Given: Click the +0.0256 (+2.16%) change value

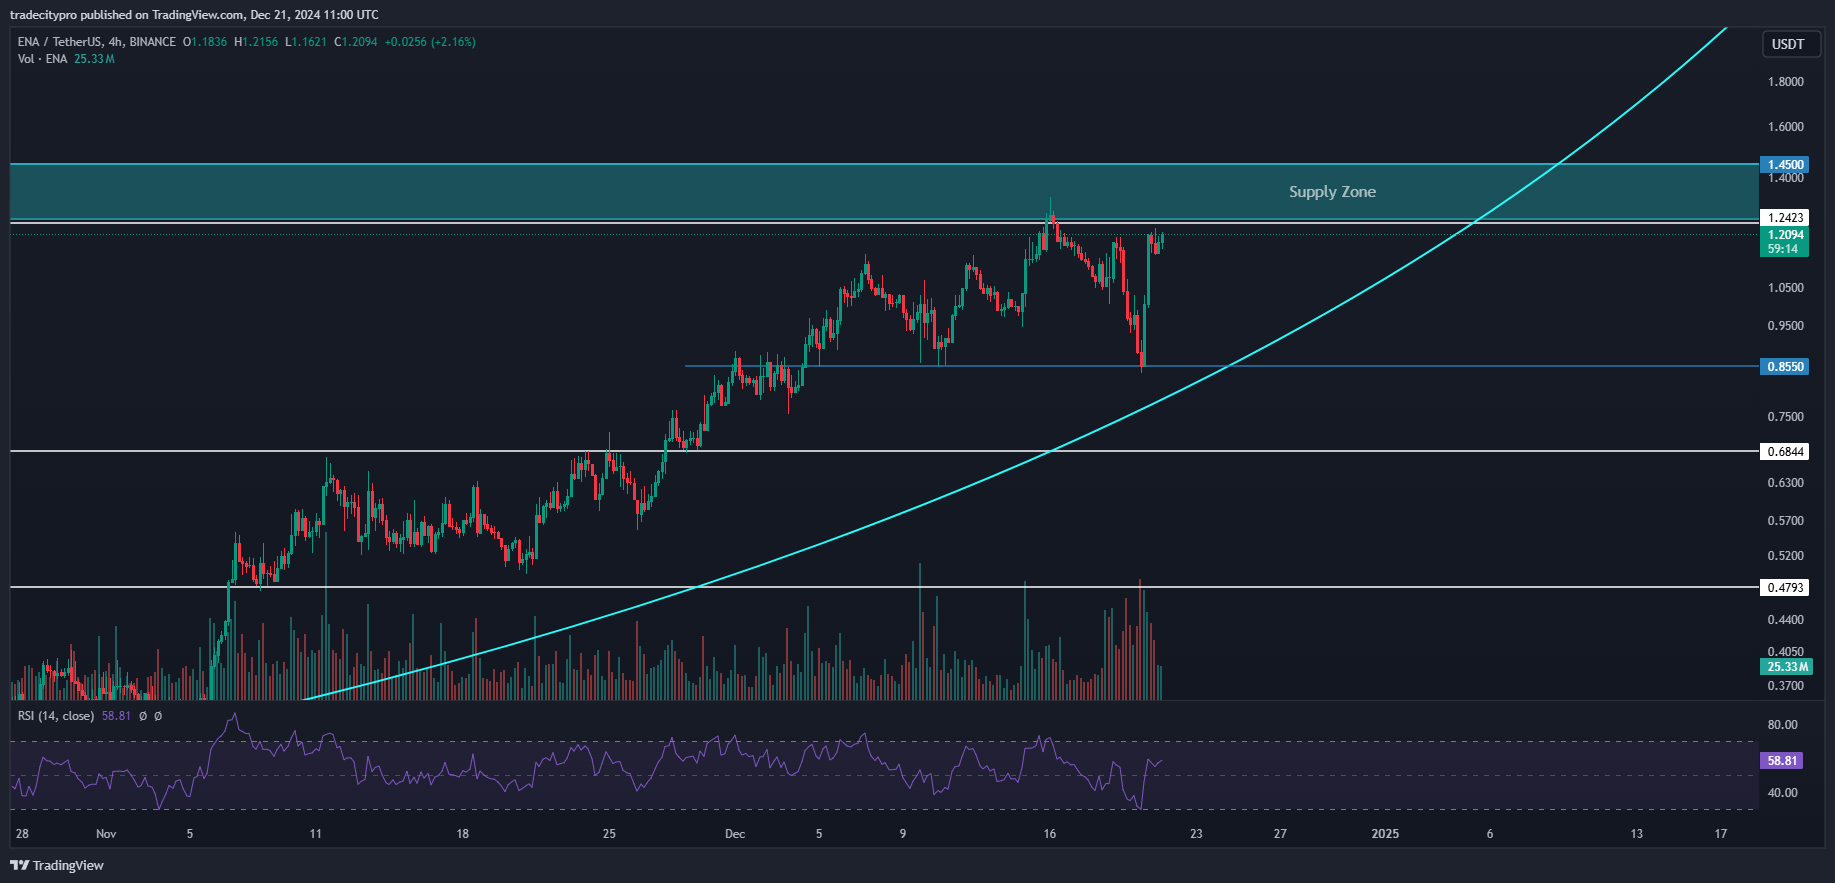Looking at the screenshot, I should 430,42.
